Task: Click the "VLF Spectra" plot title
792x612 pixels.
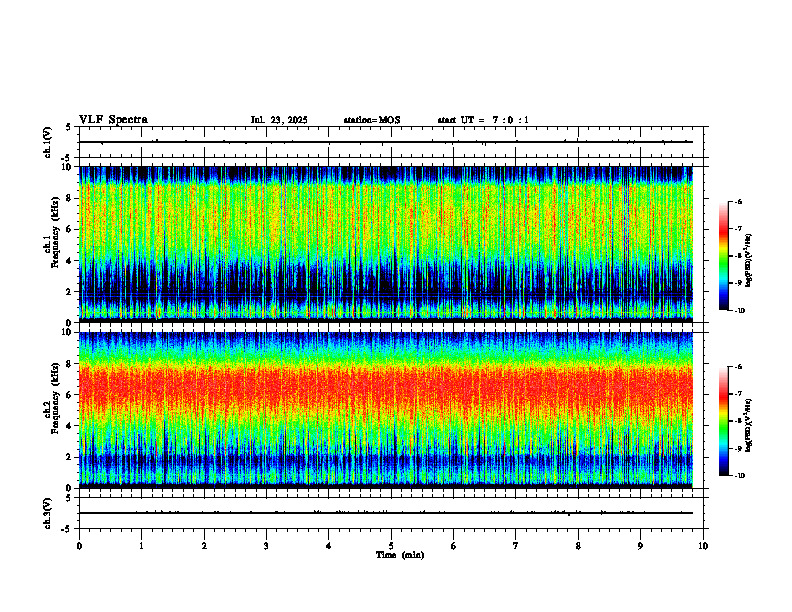Action: pos(113,120)
